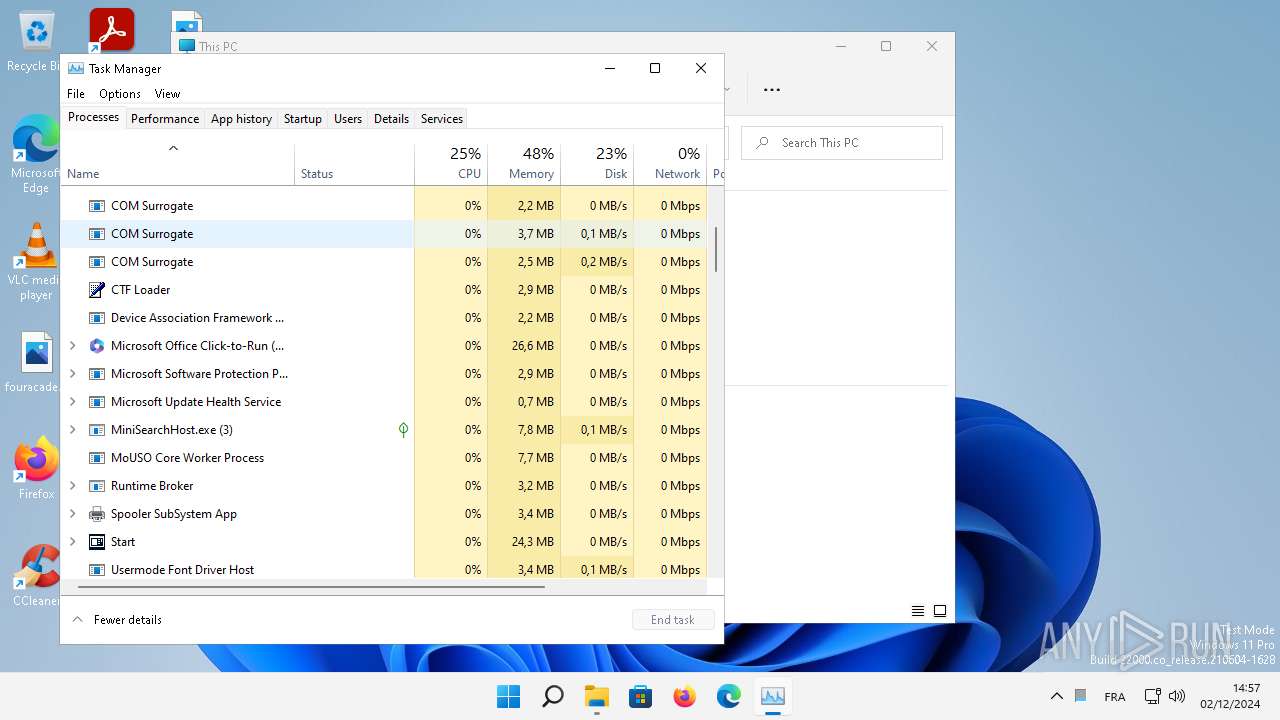Collapse Task Manager with Fewer details
This screenshot has width=1280, height=720.
[x=117, y=620]
